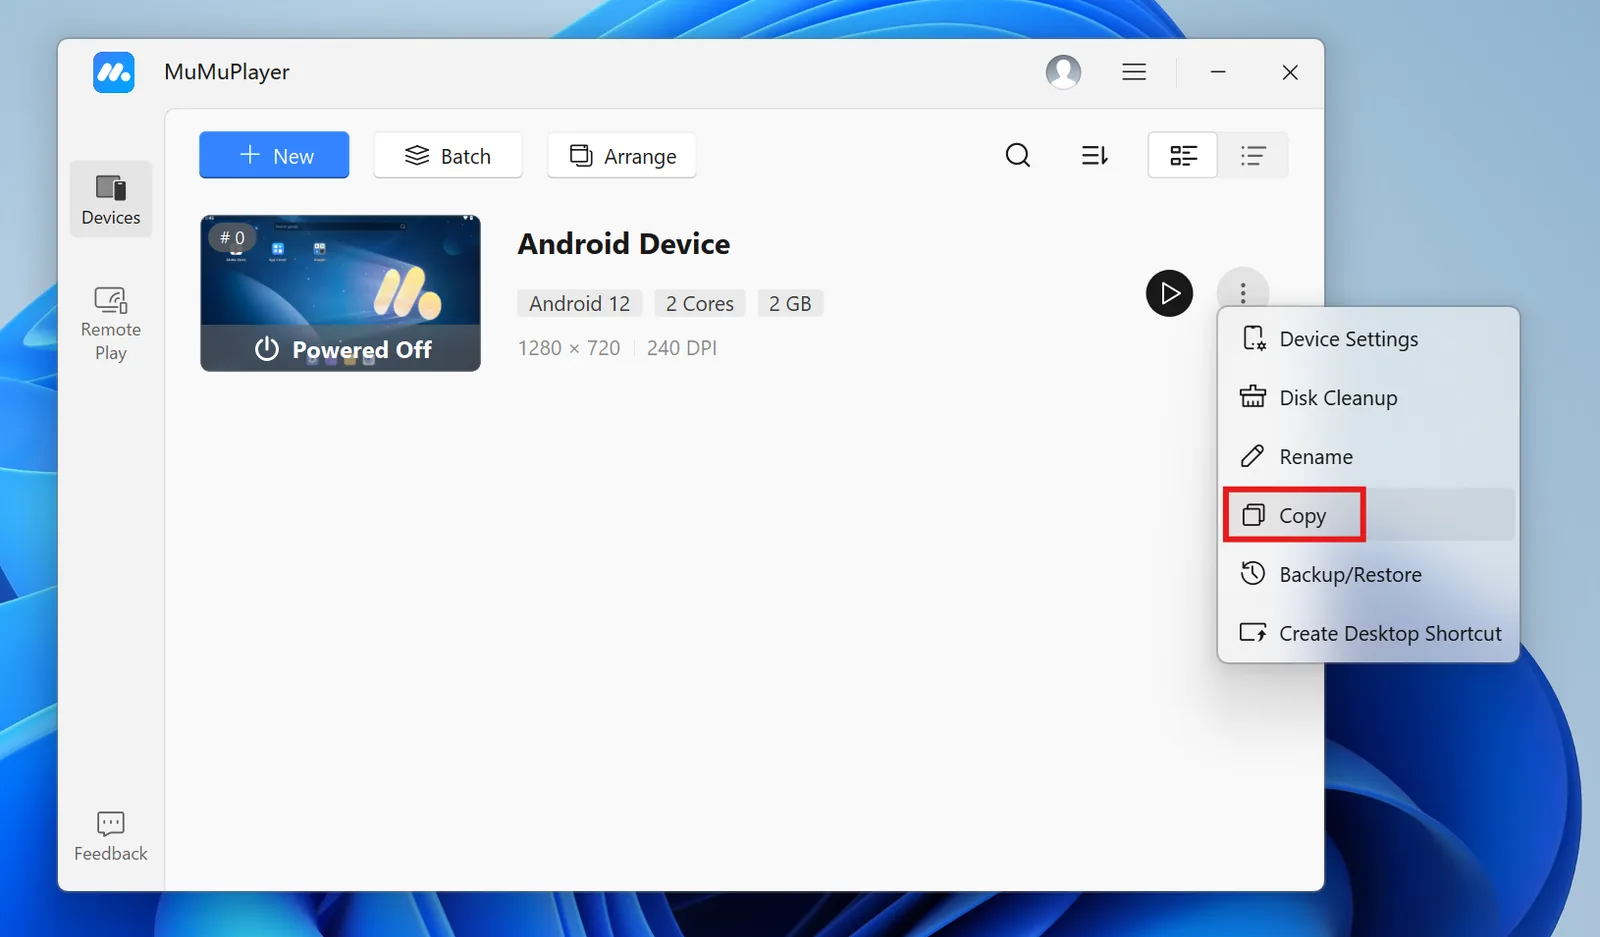Create a New emulator device

click(x=274, y=155)
